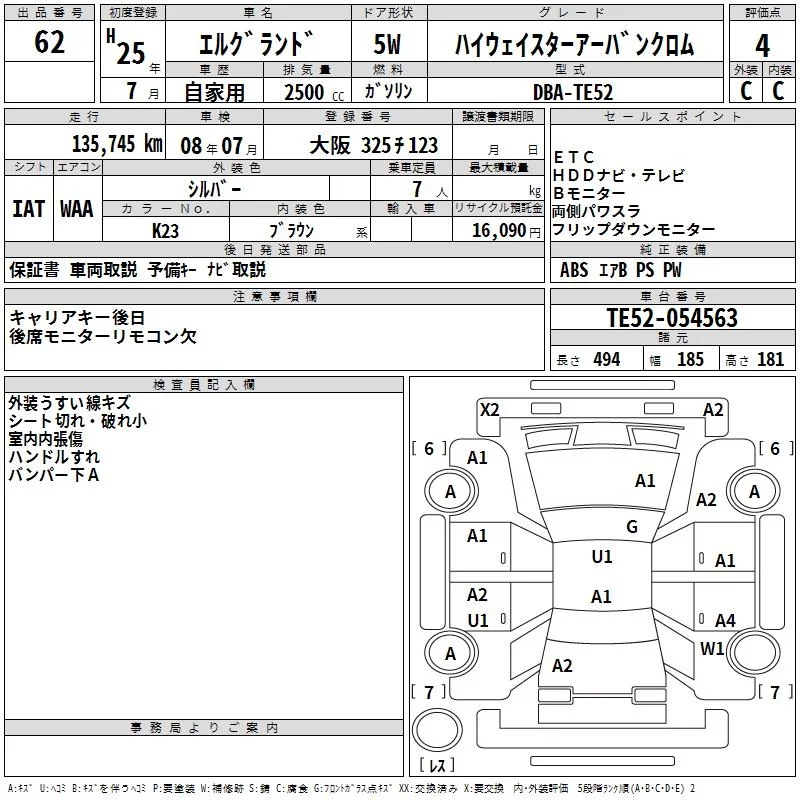Screen dimensions: 800x800
Task: Click the inspection date 08年07月
Action: tap(218, 146)
